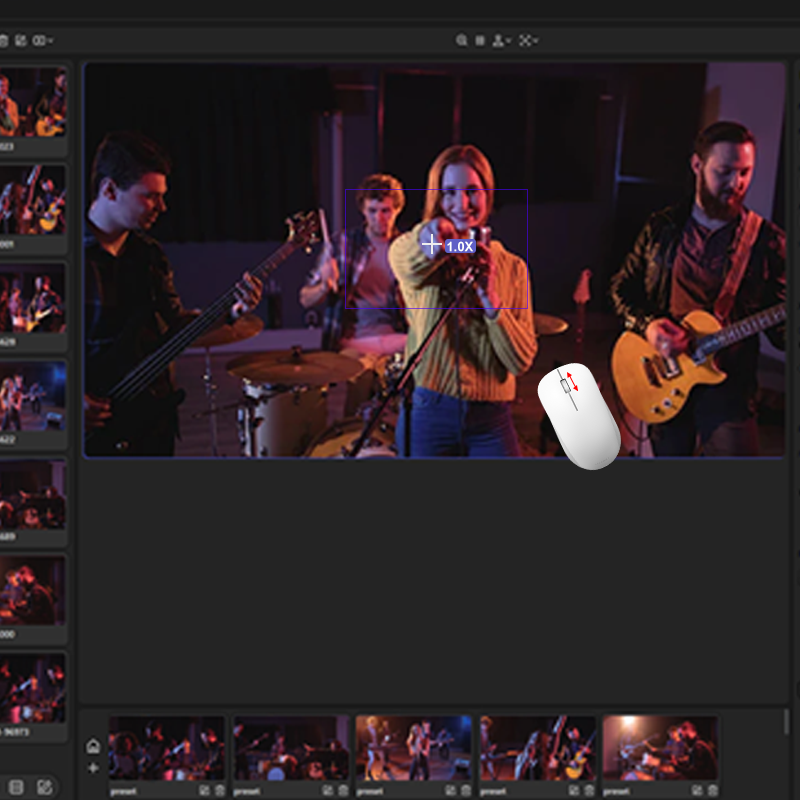Select the second preset thumbnail with drummer

tap(291, 748)
